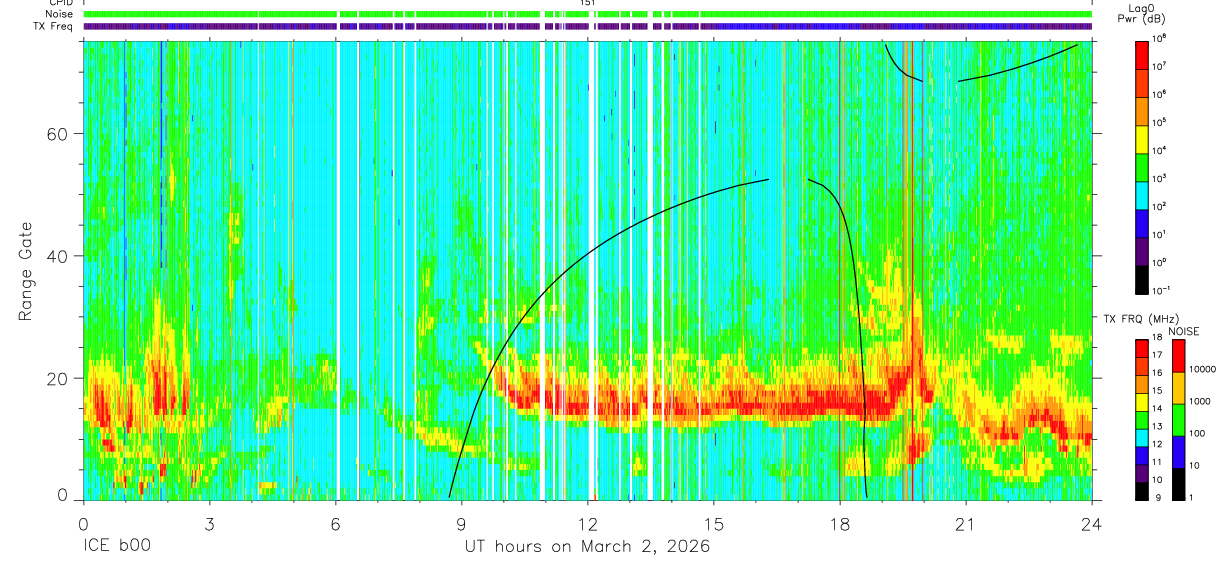Click the '100' label on NOISE colorbar
The height and width of the screenshot is (567, 1228).
tap(1198, 433)
